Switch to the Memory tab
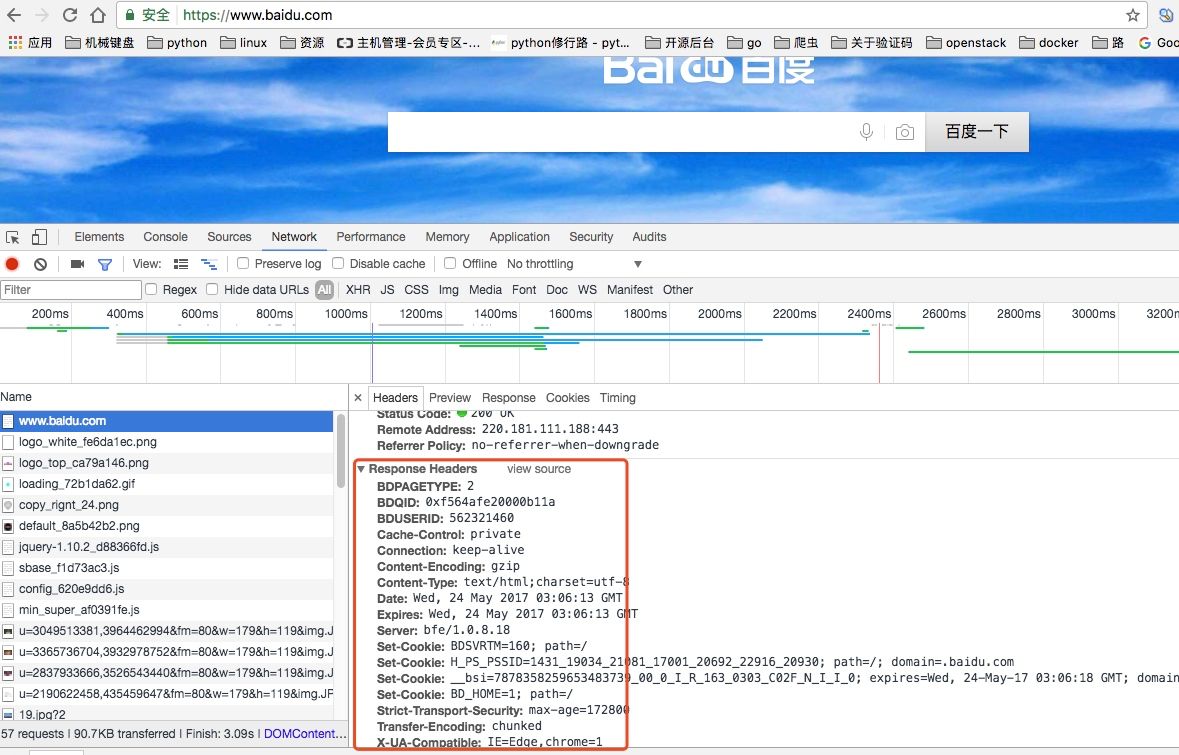 (x=447, y=237)
